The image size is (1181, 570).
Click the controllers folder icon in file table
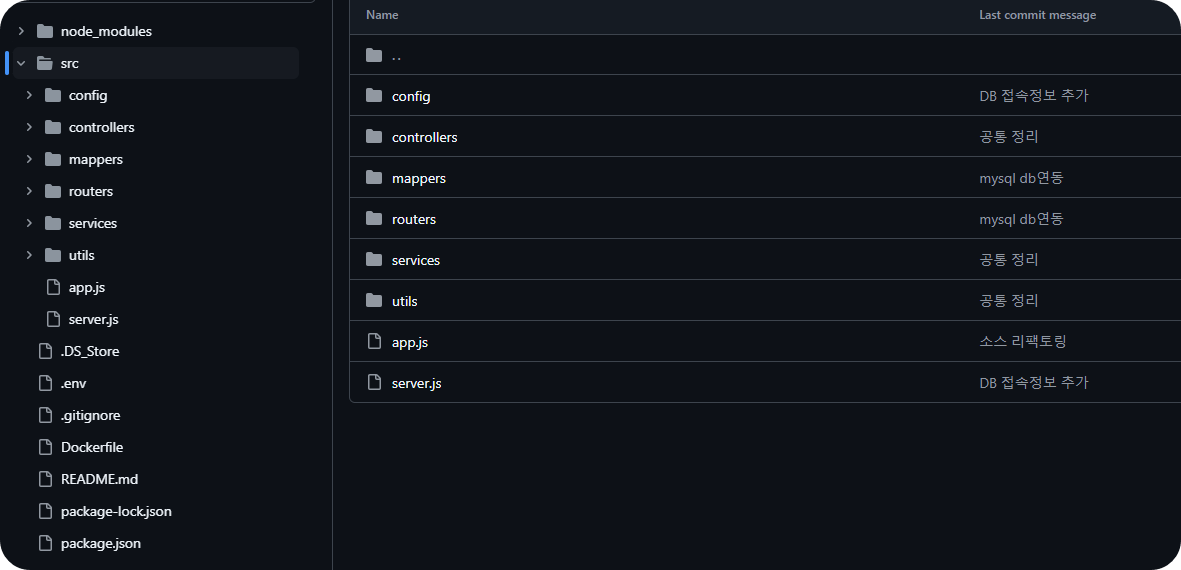coord(374,136)
